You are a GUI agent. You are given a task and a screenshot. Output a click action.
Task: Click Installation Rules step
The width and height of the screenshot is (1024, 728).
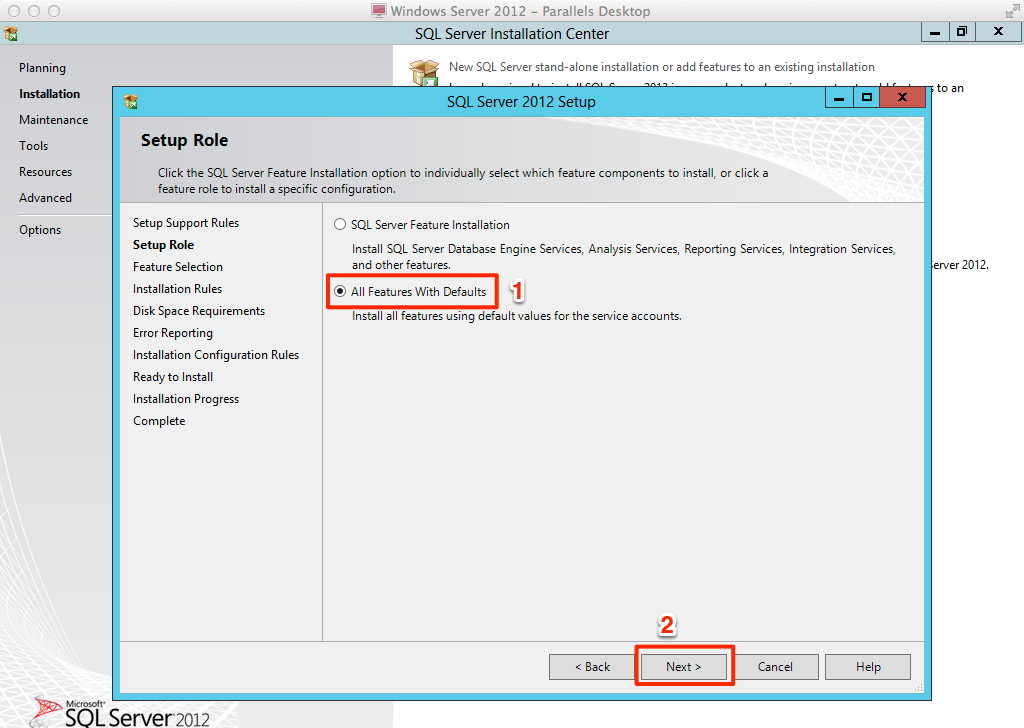click(x=177, y=289)
